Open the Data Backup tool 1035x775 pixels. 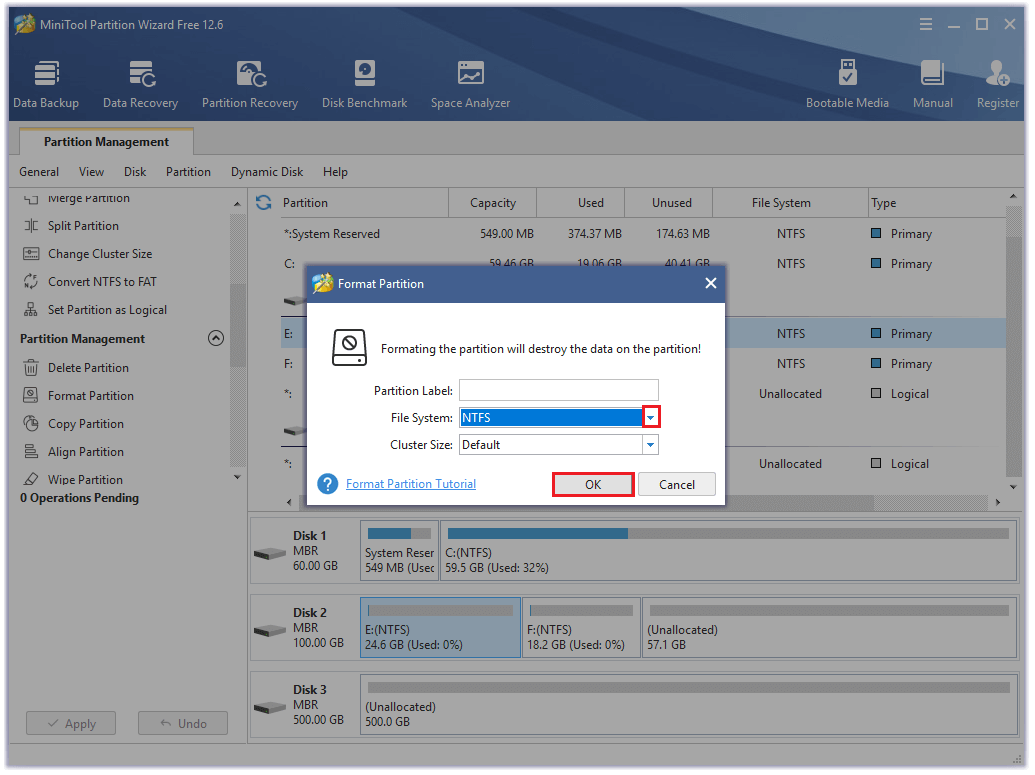[x=46, y=83]
